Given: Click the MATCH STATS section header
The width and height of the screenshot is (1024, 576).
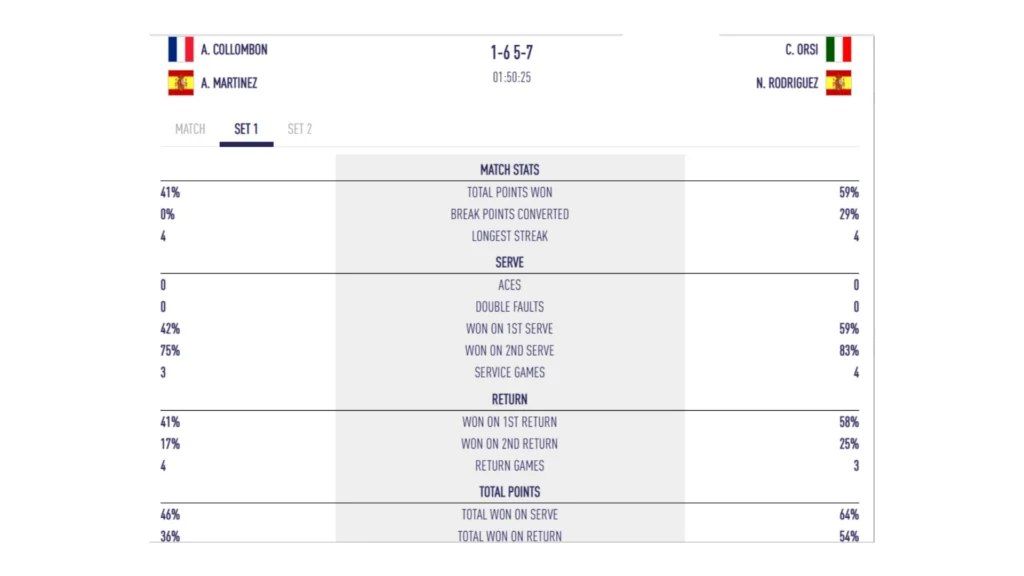Looking at the screenshot, I should (x=510, y=170).
